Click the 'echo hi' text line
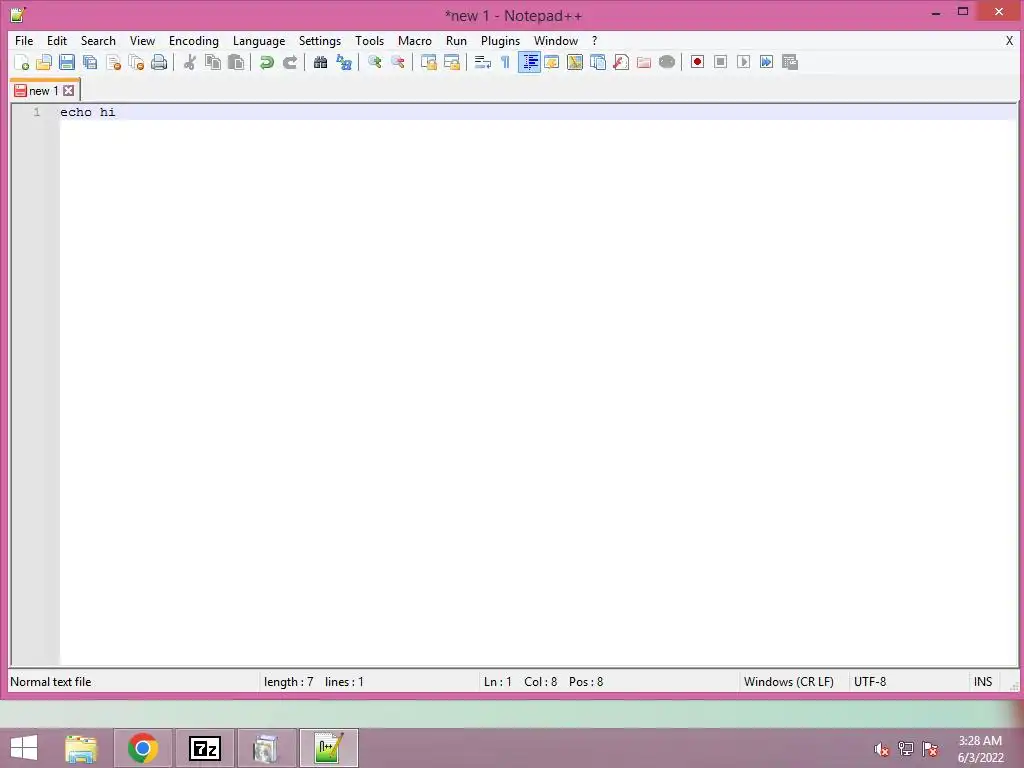This screenshot has width=1024, height=768. (x=88, y=112)
